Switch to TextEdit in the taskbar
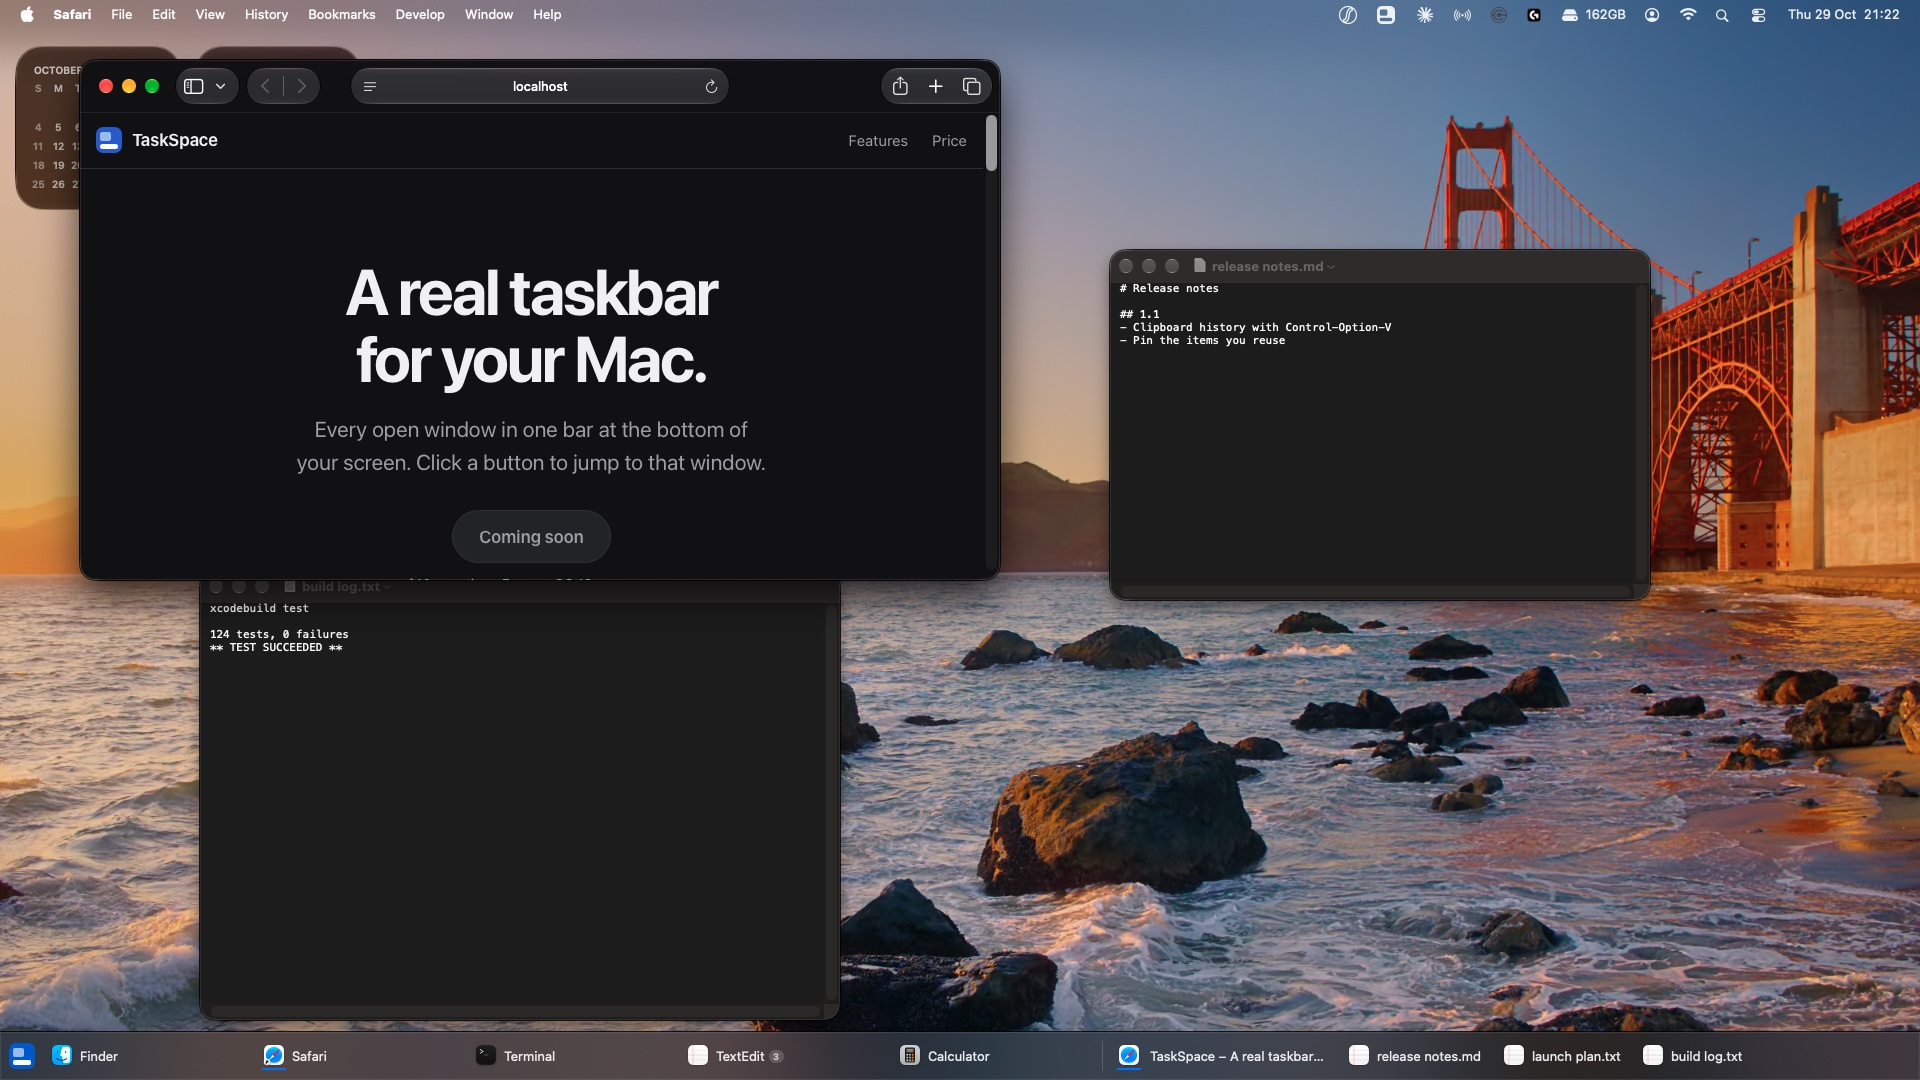Viewport: 1920px width, 1080px height. (736, 1056)
